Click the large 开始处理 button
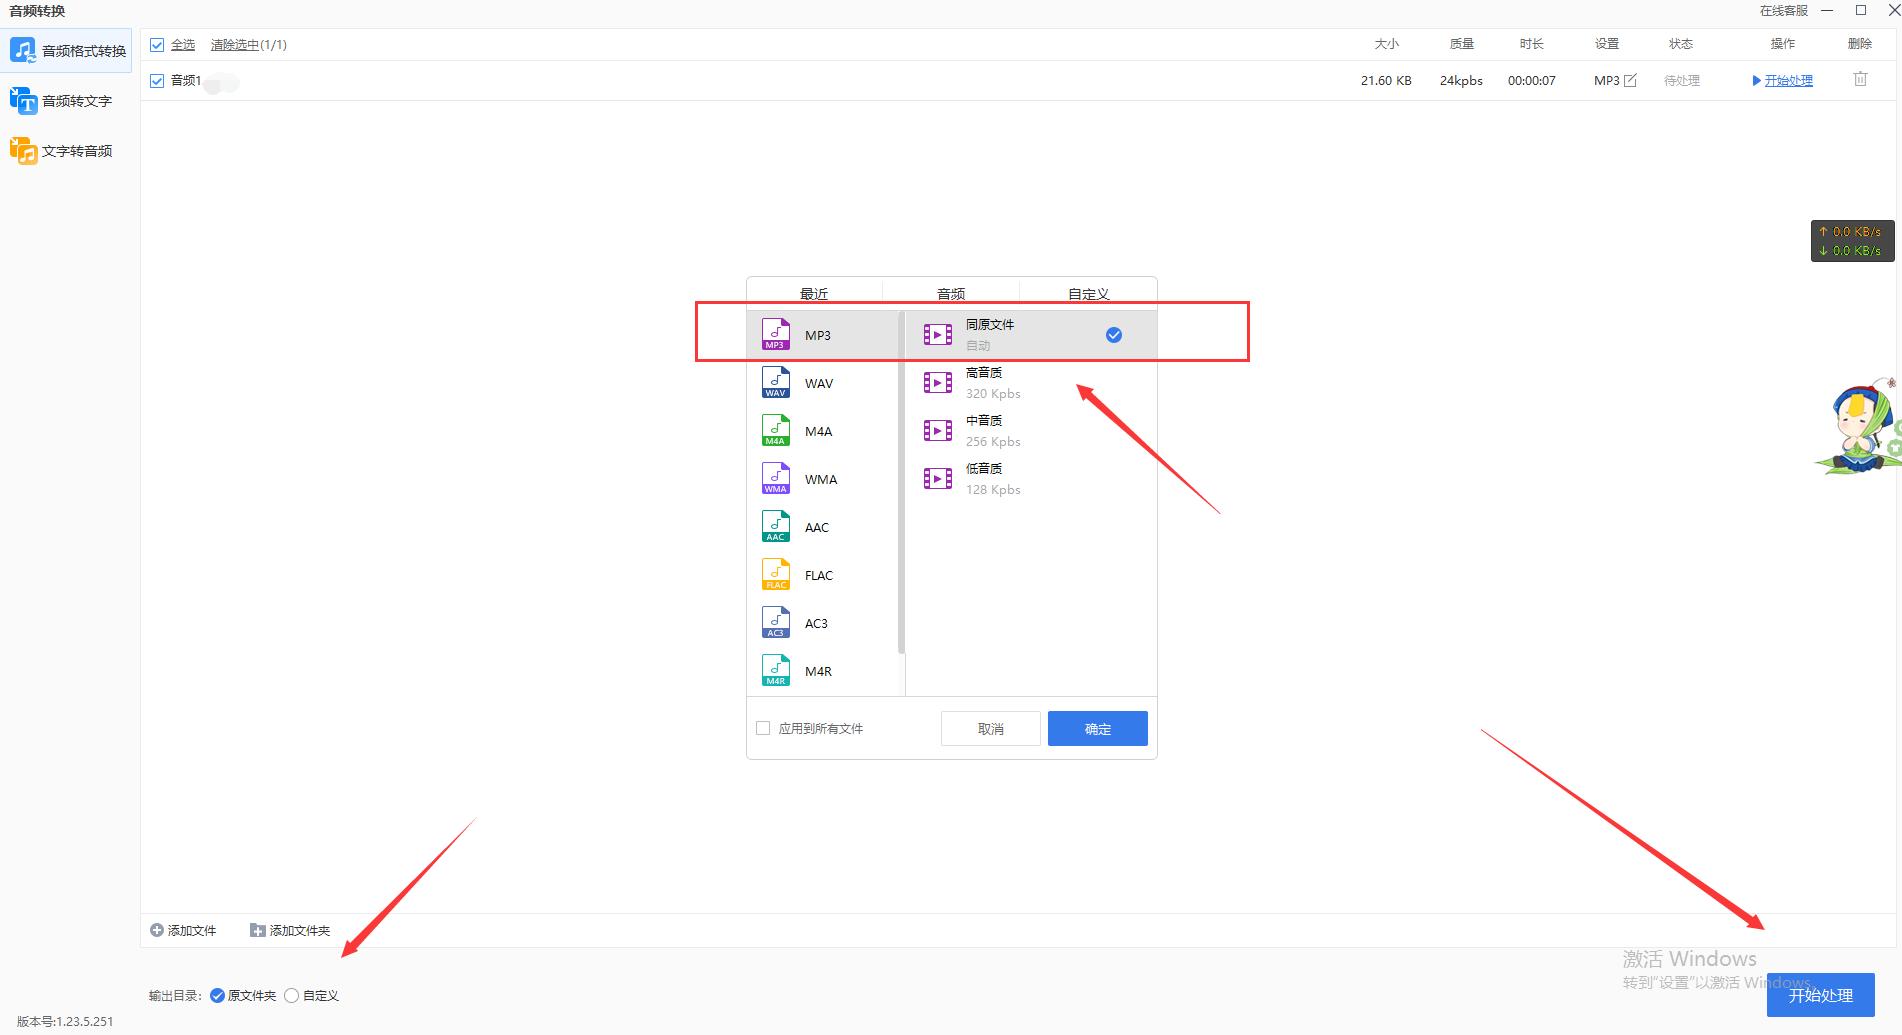 click(x=1821, y=995)
